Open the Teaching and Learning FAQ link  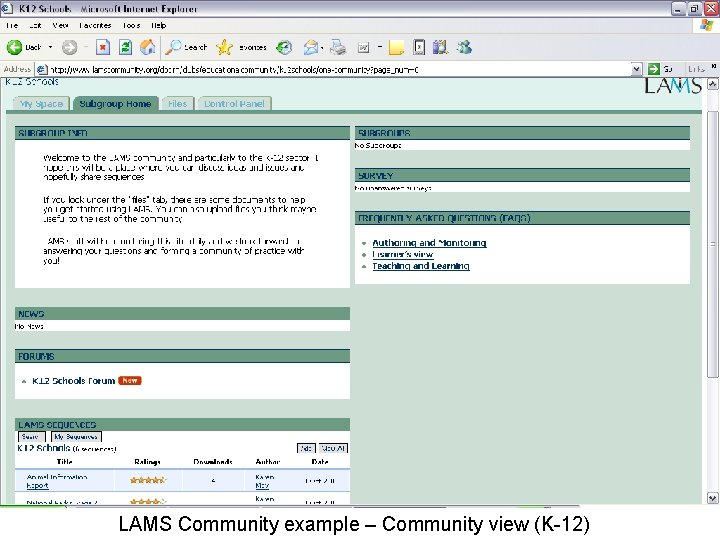[x=421, y=266]
